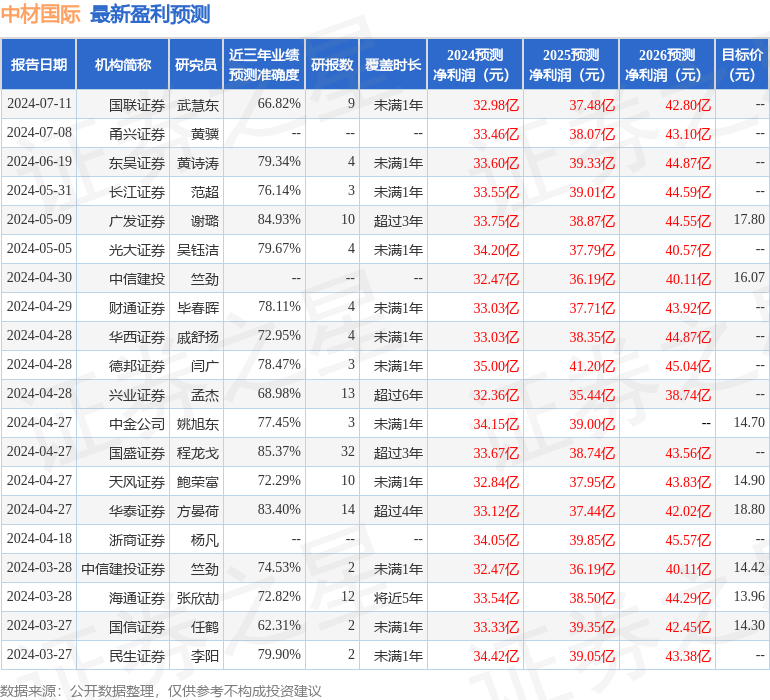Click 32.98亿 profit forecast for 国联证券
This screenshot has width=770, height=700.
coord(496,105)
